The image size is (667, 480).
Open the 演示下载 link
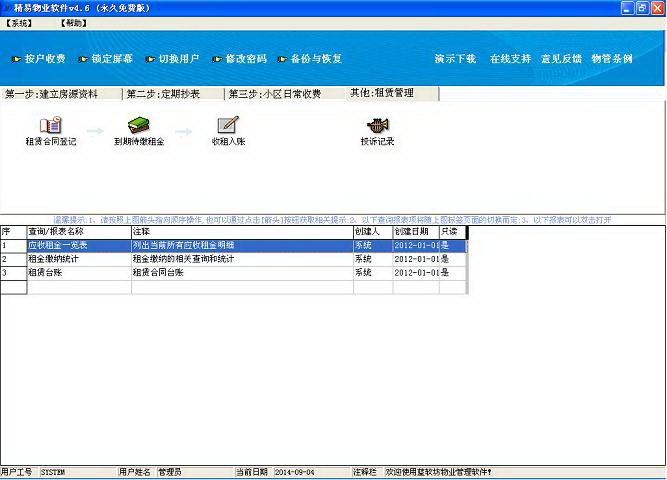pyautogui.click(x=455, y=59)
